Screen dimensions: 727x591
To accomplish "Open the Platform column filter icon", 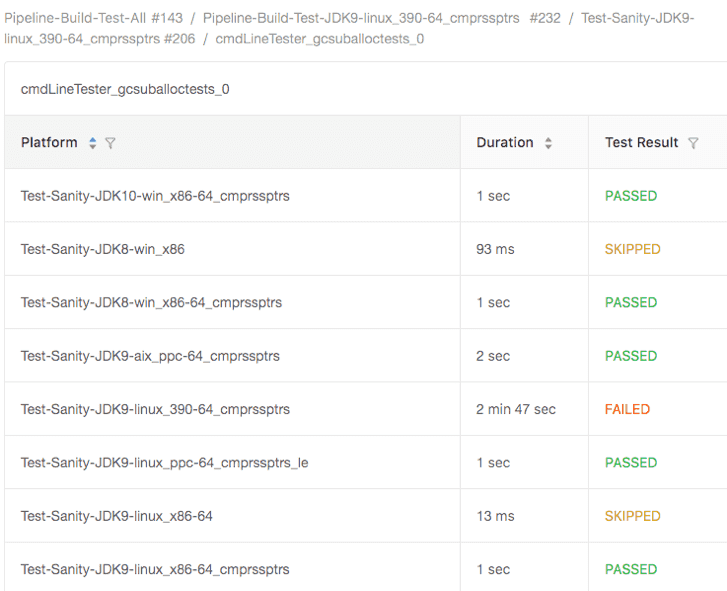I will [110, 143].
